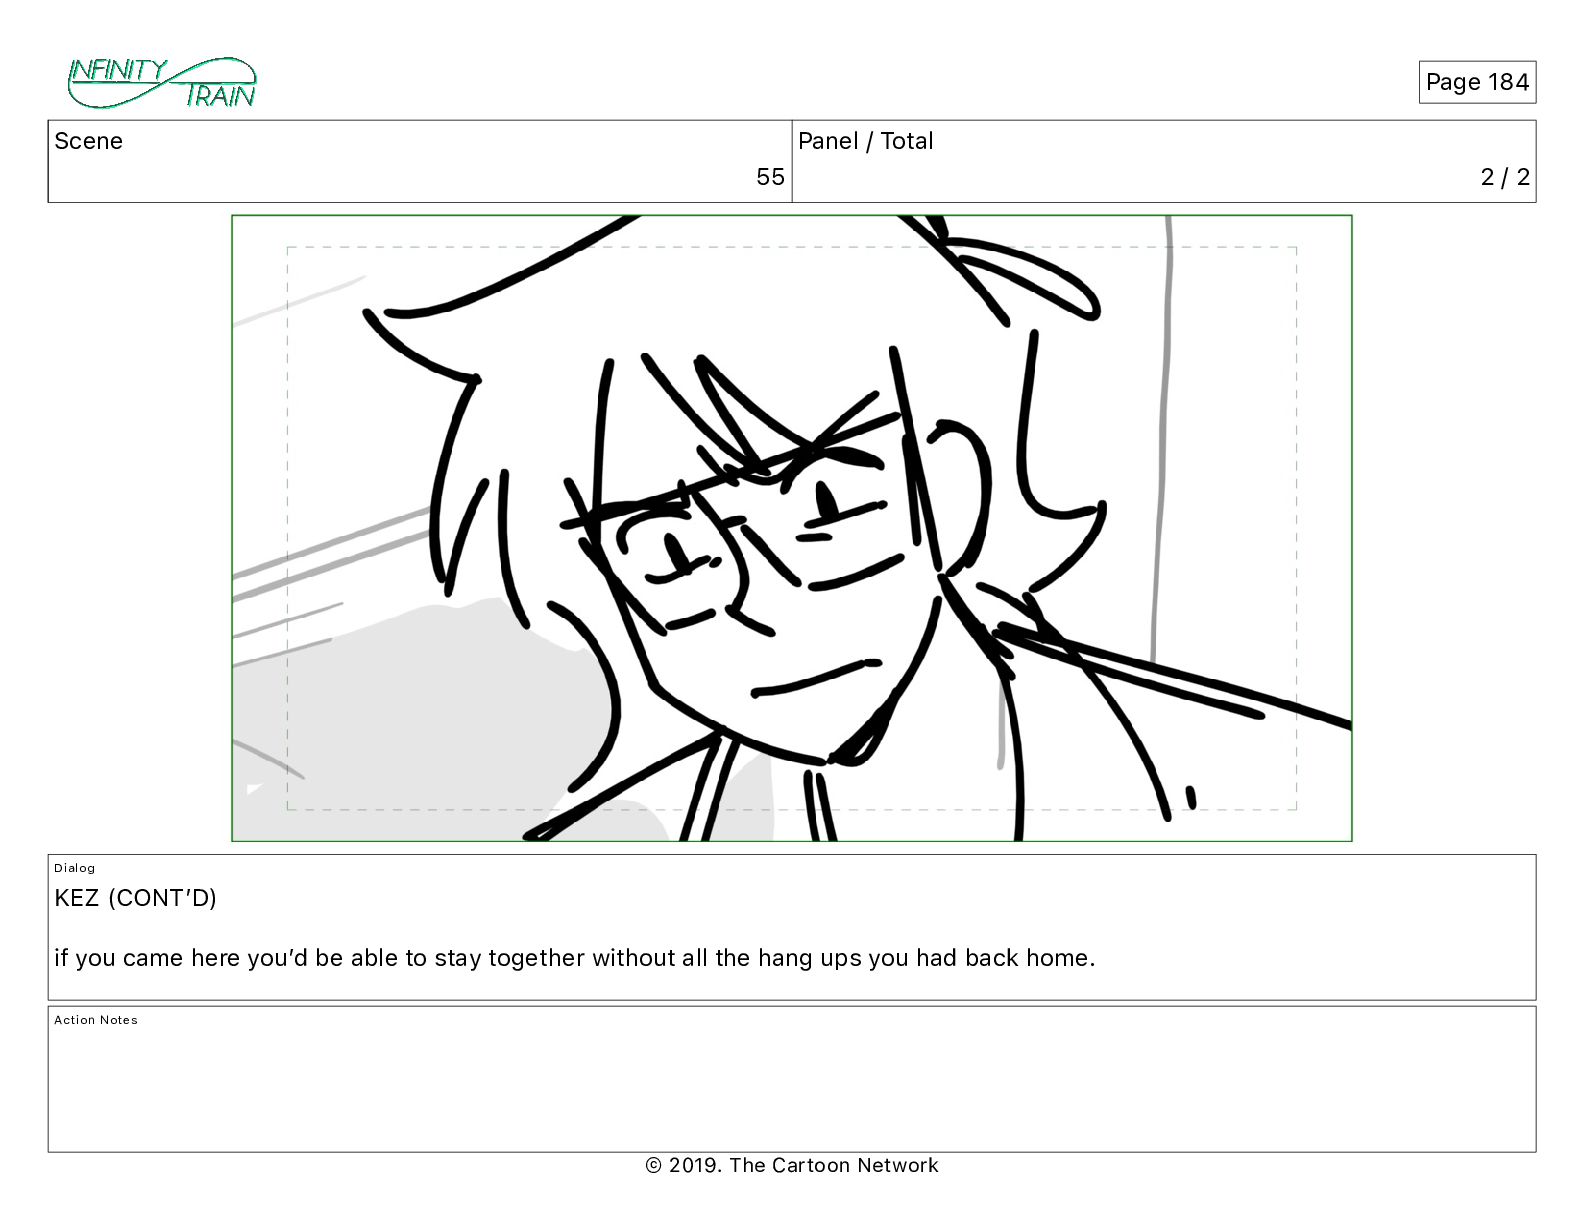The image size is (1584, 1224).
Task: Click inside the empty Action Notes box
Action: 792,1090
